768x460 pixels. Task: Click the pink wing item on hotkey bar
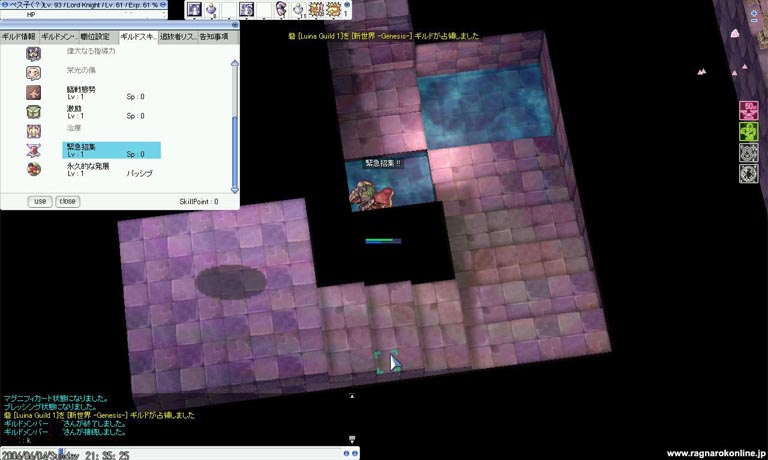click(281, 9)
